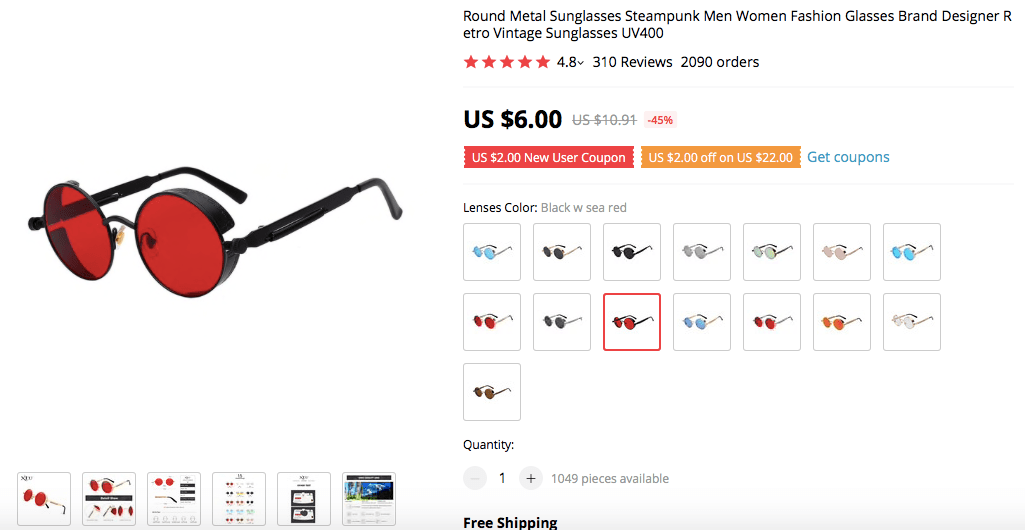View the landscape photo thumbnail

[x=369, y=499]
